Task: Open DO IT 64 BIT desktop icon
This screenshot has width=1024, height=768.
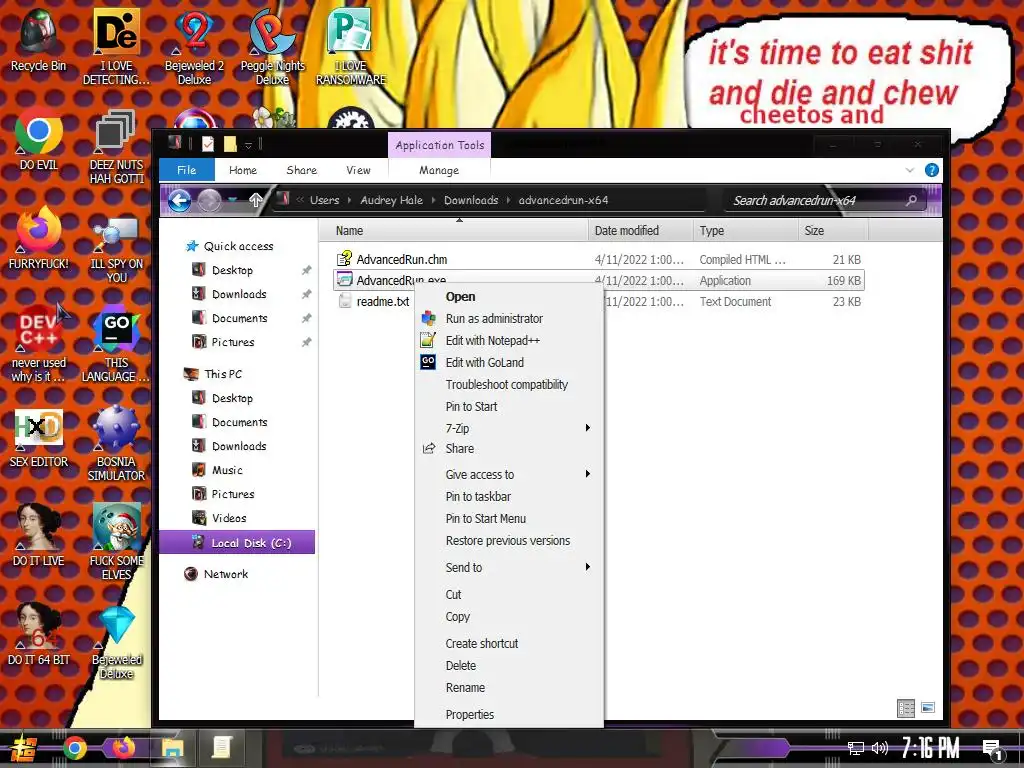Action: (x=39, y=634)
